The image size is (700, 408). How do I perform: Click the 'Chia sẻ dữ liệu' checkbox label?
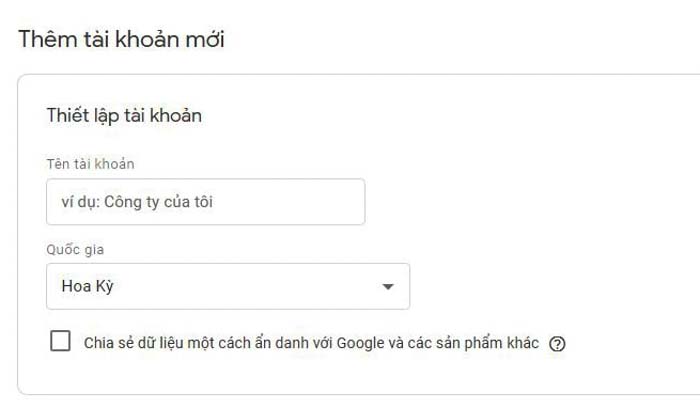click(x=311, y=343)
